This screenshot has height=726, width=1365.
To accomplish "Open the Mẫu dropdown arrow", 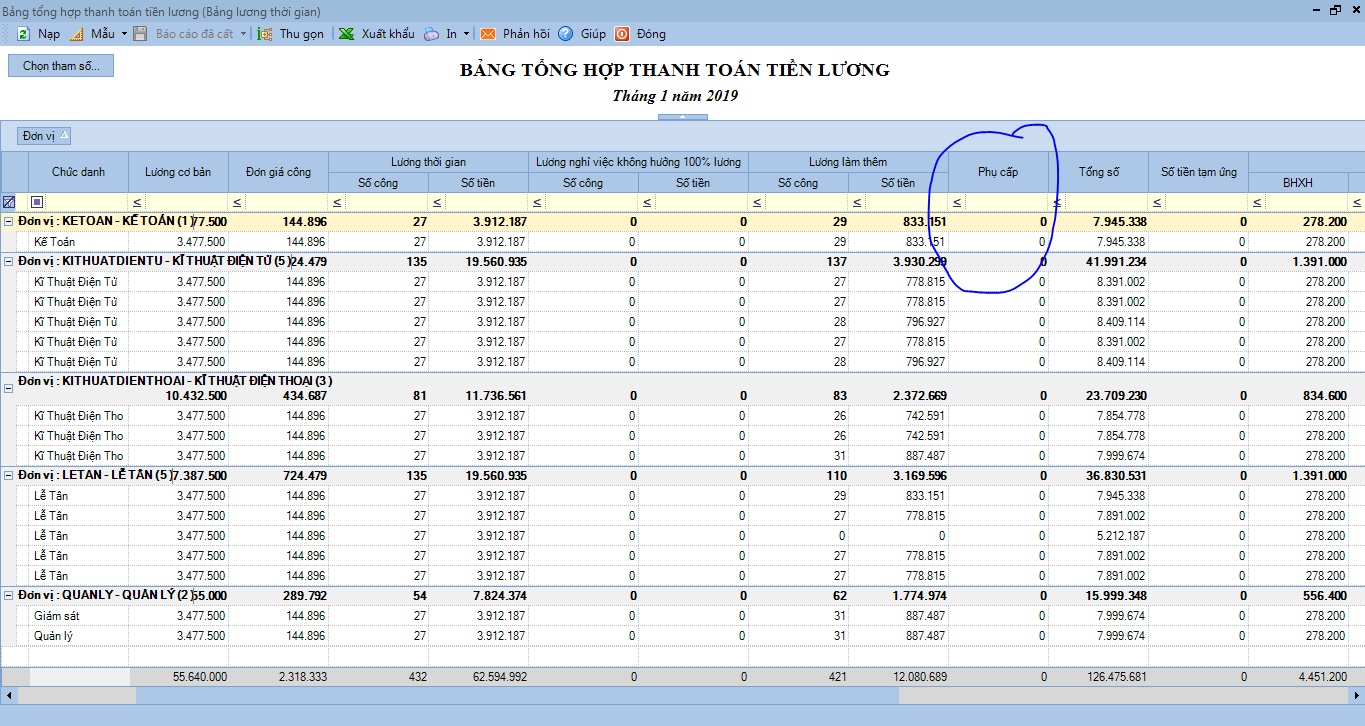I will pyautogui.click(x=124, y=33).
